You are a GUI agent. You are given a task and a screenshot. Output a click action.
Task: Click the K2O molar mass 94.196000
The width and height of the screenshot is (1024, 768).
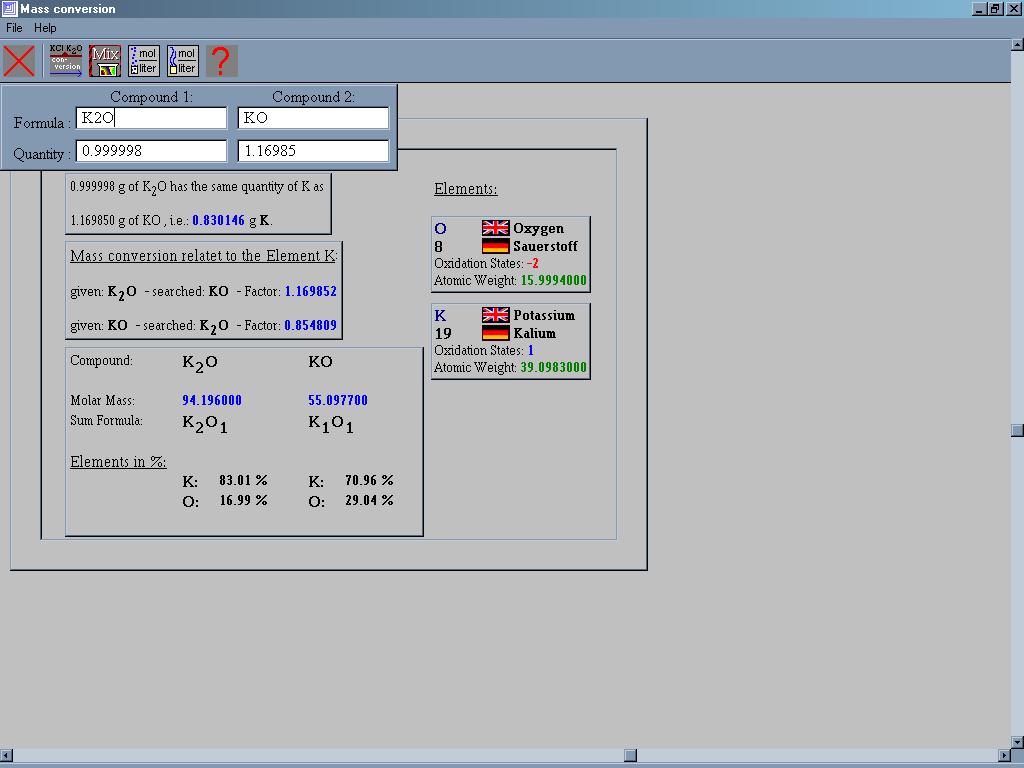[x=212, y=400]
